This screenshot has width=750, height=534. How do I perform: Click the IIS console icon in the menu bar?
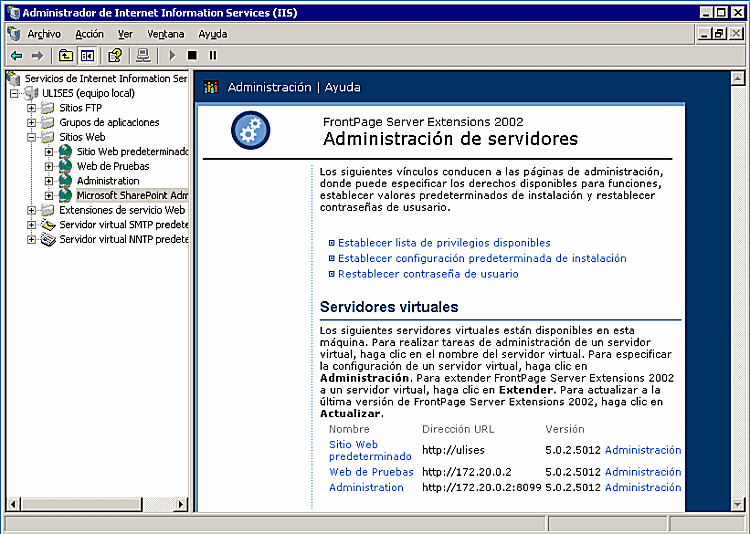[14, 34]
